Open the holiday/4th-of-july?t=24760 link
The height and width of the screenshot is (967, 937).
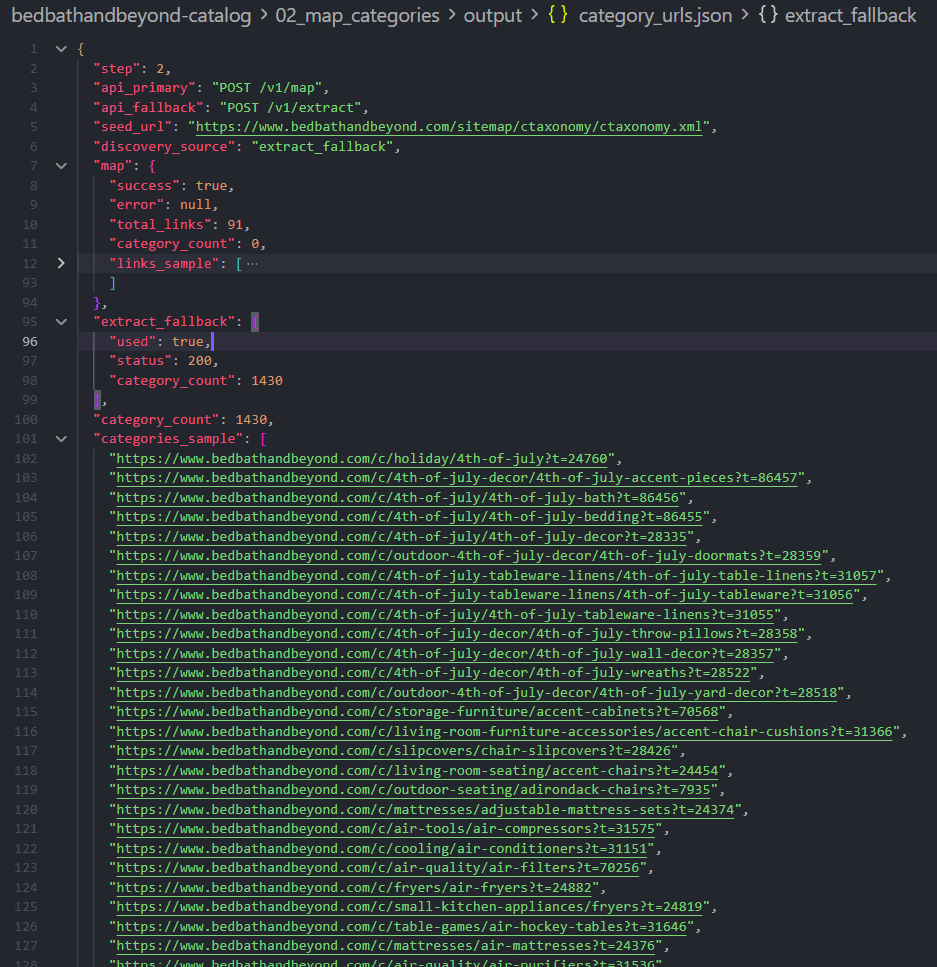(362, 459)
